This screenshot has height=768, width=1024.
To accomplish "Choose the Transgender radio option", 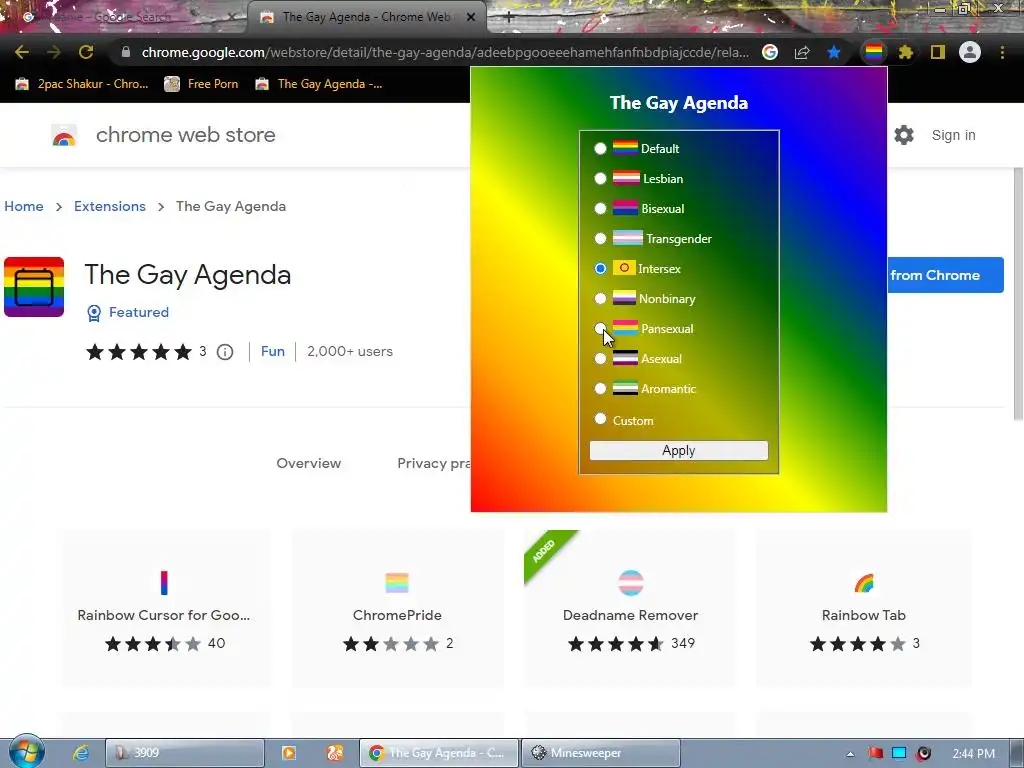I will (x=600, y=238).
